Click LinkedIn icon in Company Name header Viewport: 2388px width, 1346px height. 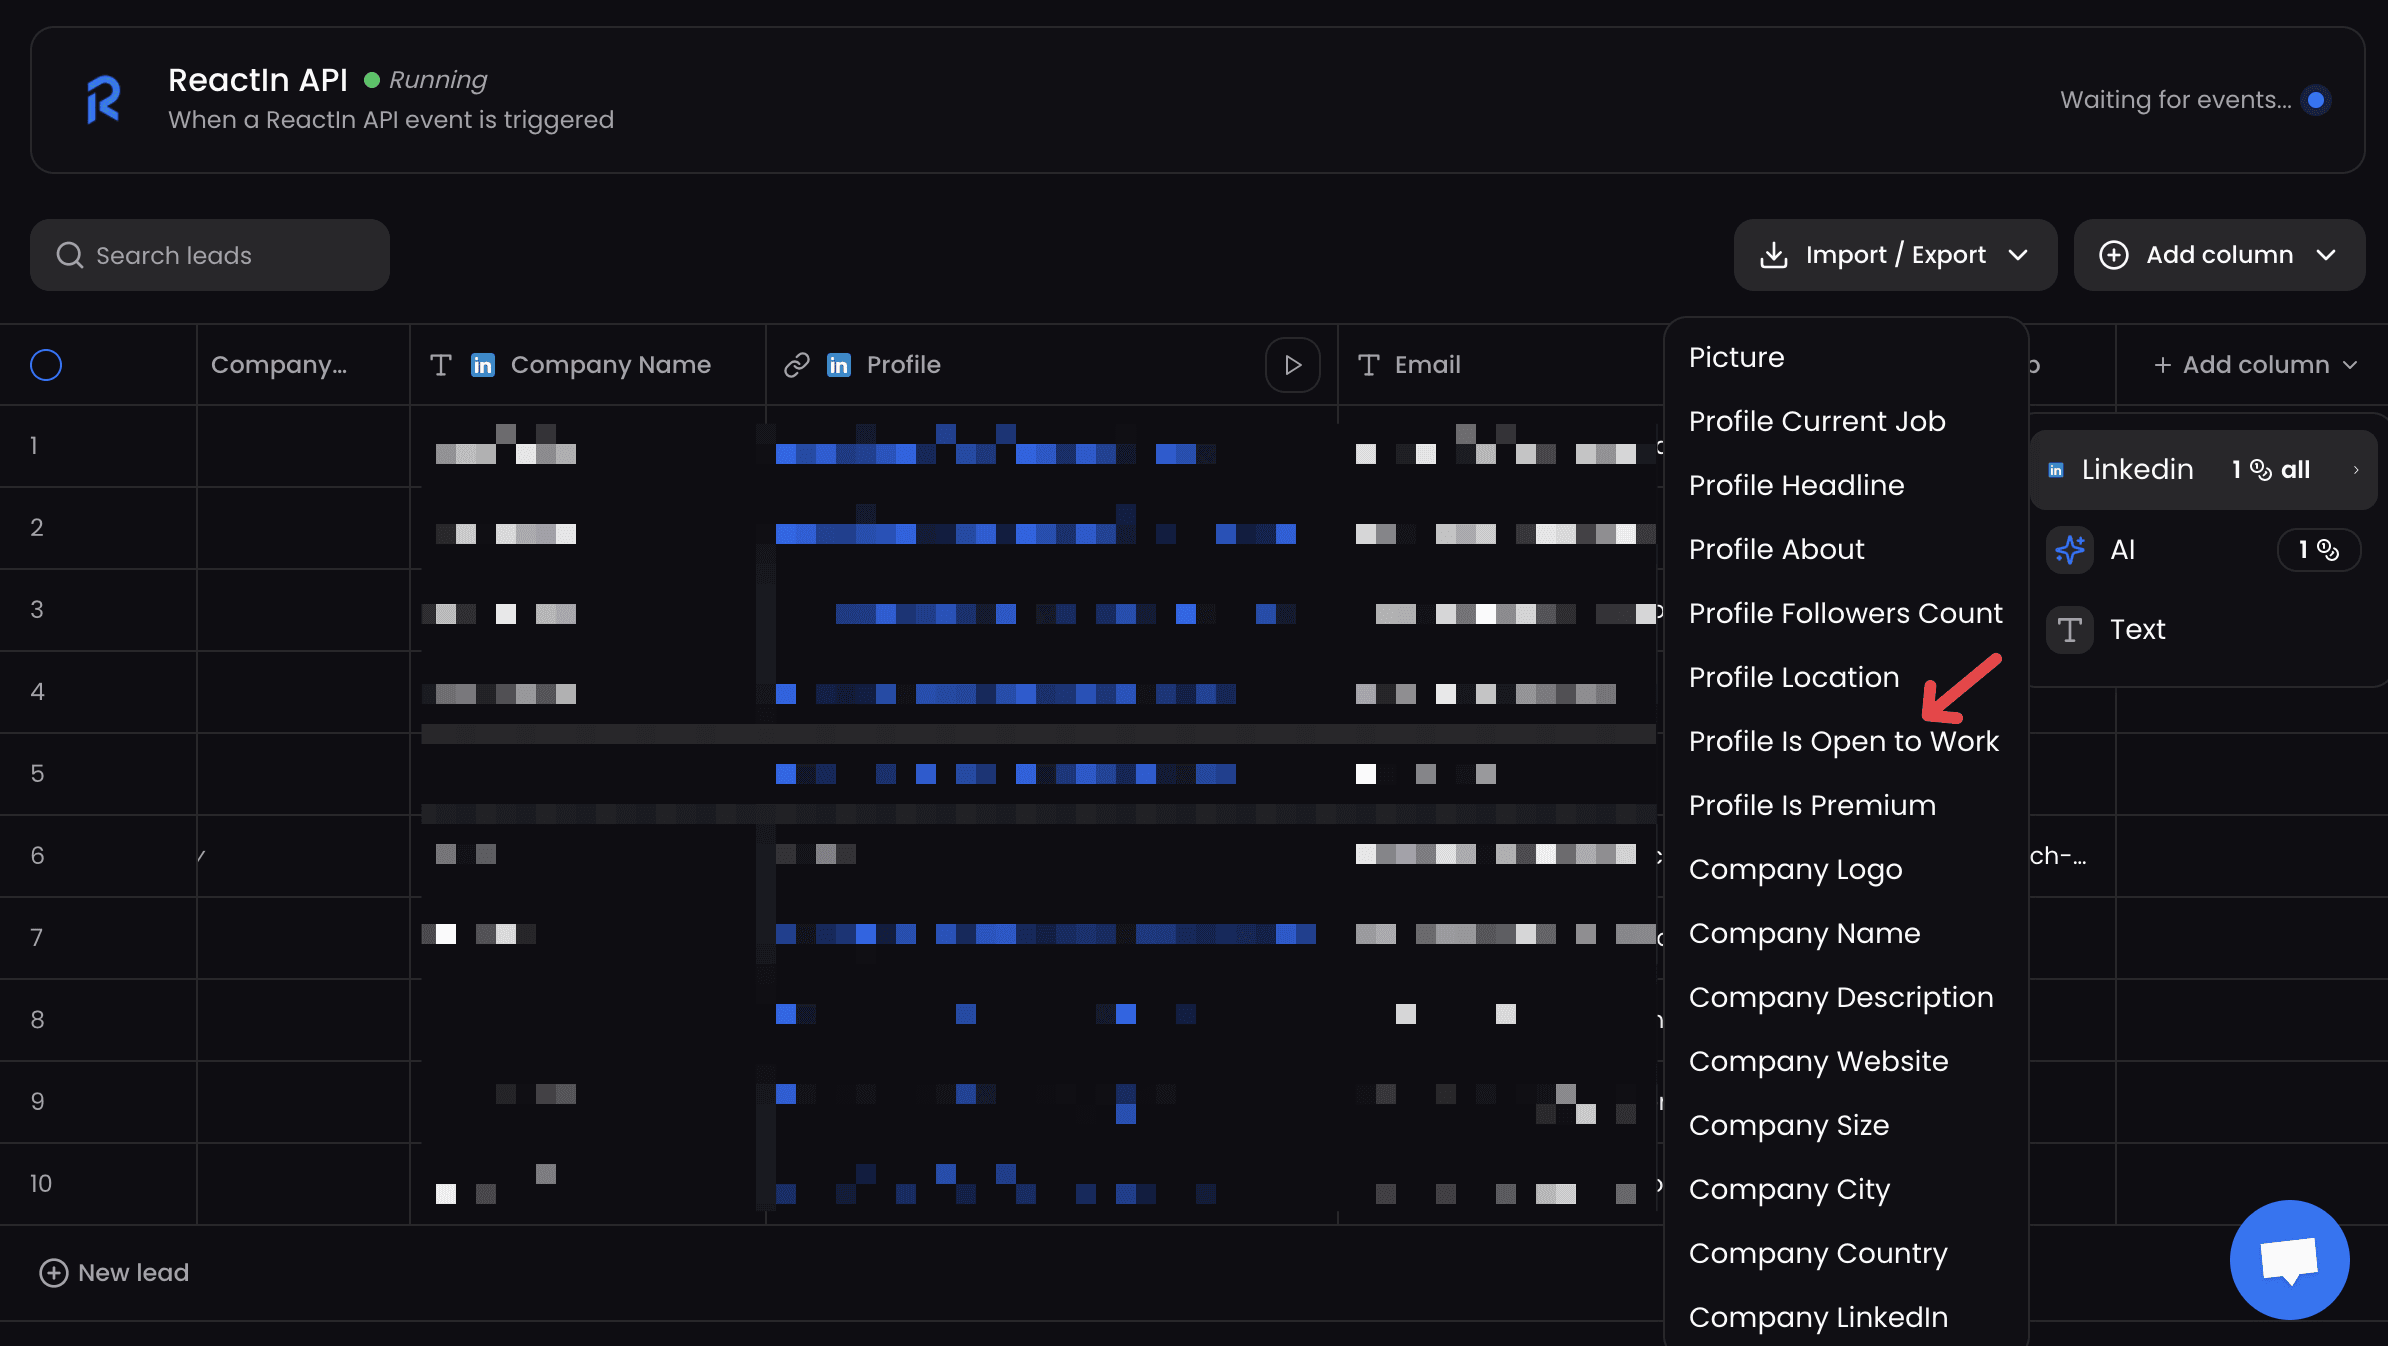(483, 365)
